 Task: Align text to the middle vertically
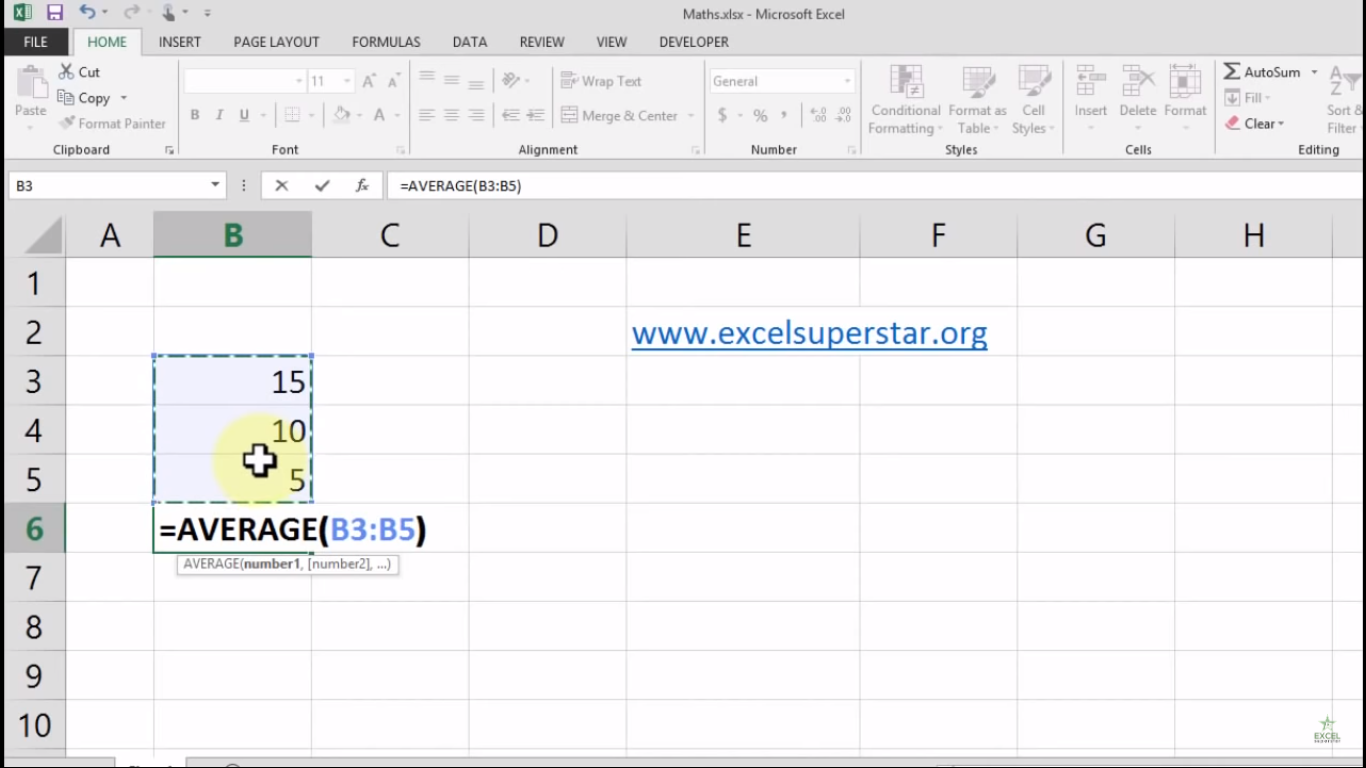452,81
